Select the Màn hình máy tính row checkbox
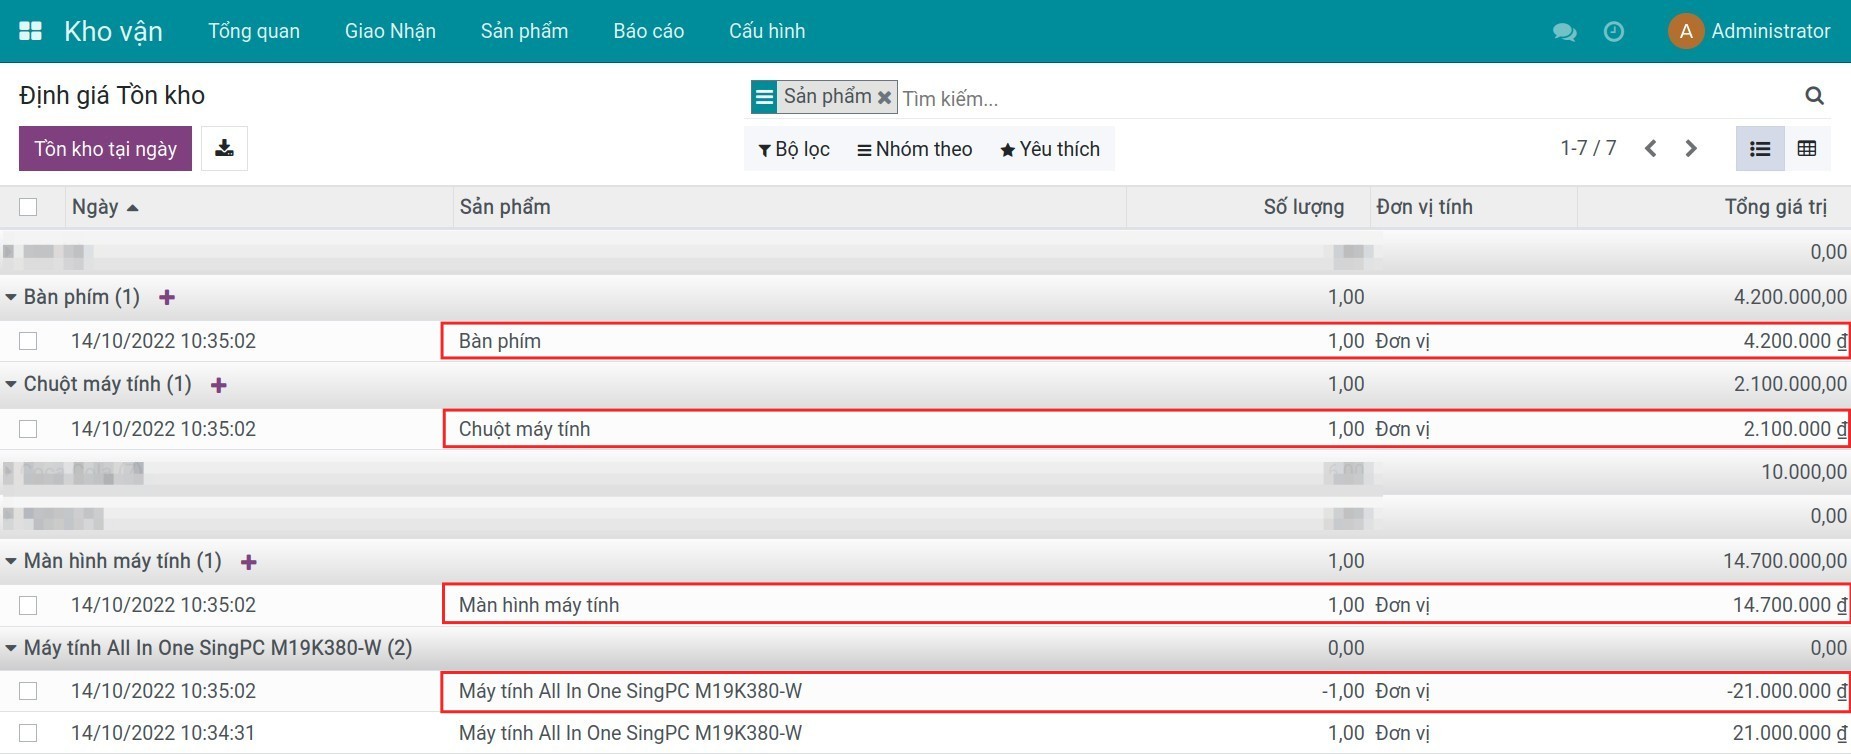1851x754 pixels. click(x=28, y=605)
